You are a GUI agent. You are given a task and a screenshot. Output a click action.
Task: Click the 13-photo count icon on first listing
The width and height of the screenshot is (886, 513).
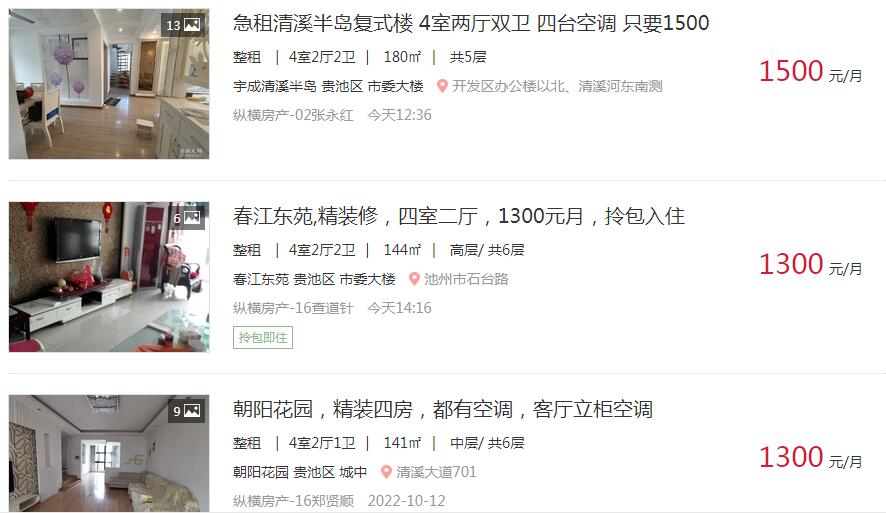tap(183, 25)
